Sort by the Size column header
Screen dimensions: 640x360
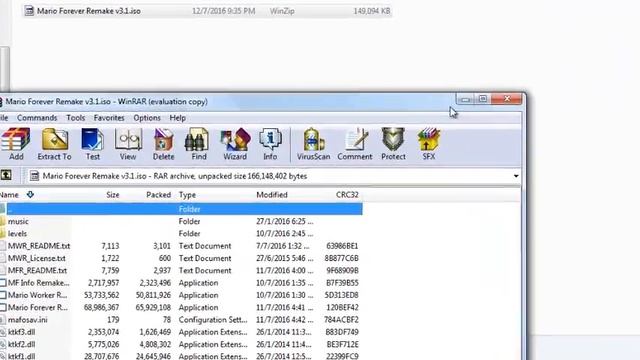pyautogui.click(x=113, y=195)
